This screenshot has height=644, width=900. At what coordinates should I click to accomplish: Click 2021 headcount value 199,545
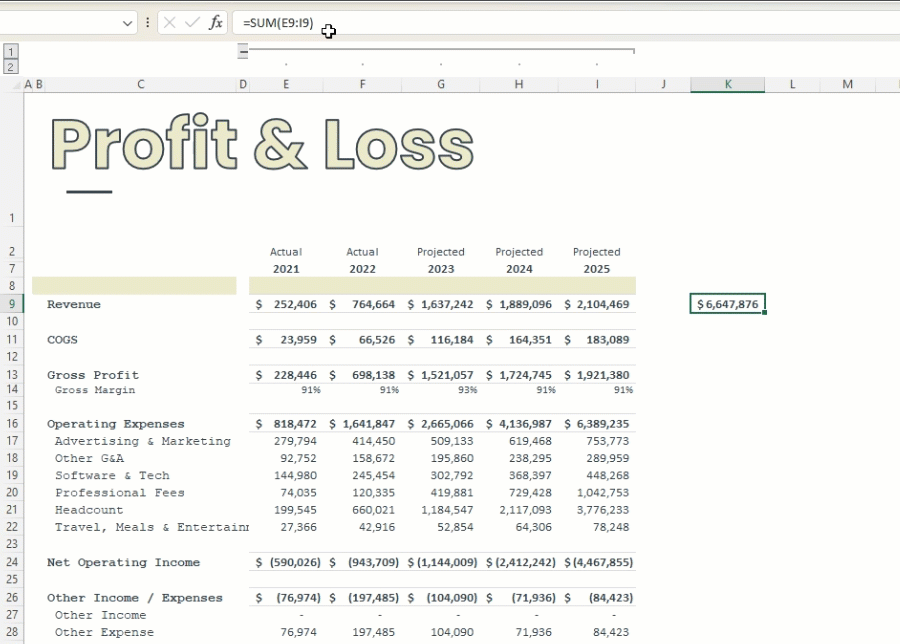pyautogui.click(x=296, y=510)
